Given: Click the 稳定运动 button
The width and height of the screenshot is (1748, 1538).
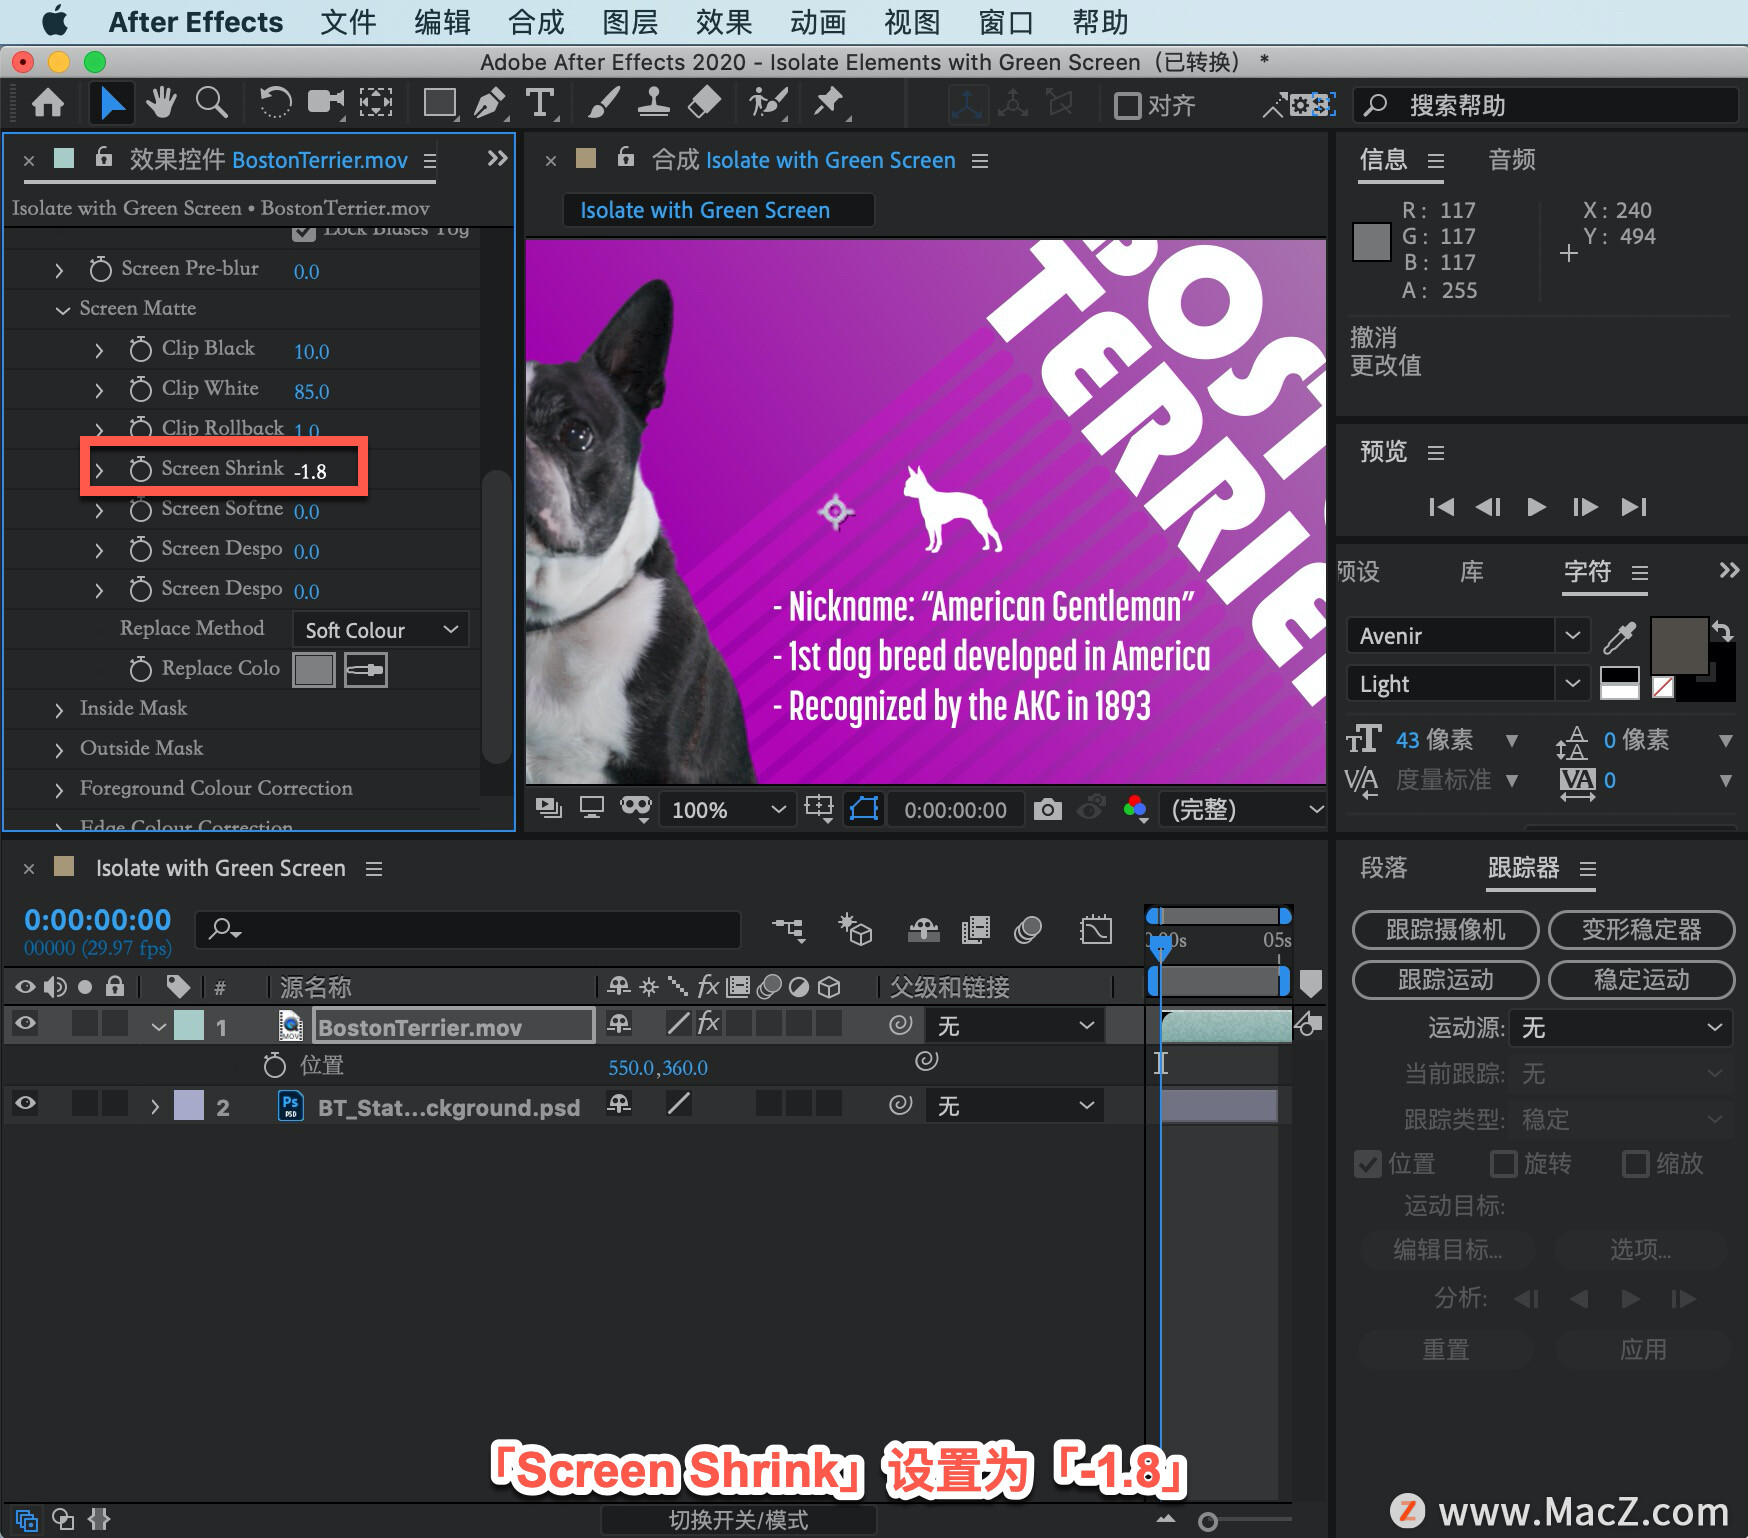Looking at the screenshot, I should (x=1641, y=980).
